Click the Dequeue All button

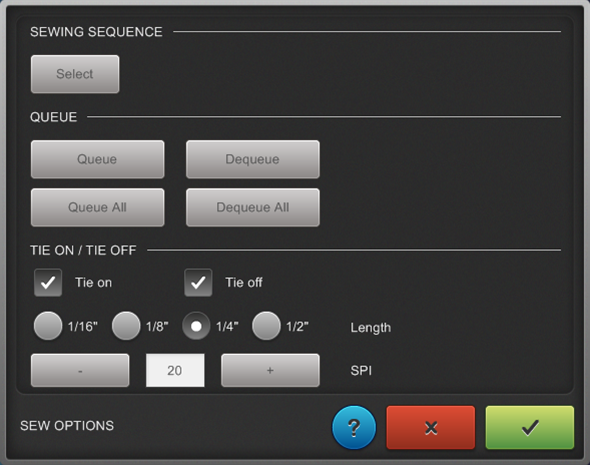click(x=253, y=207)
